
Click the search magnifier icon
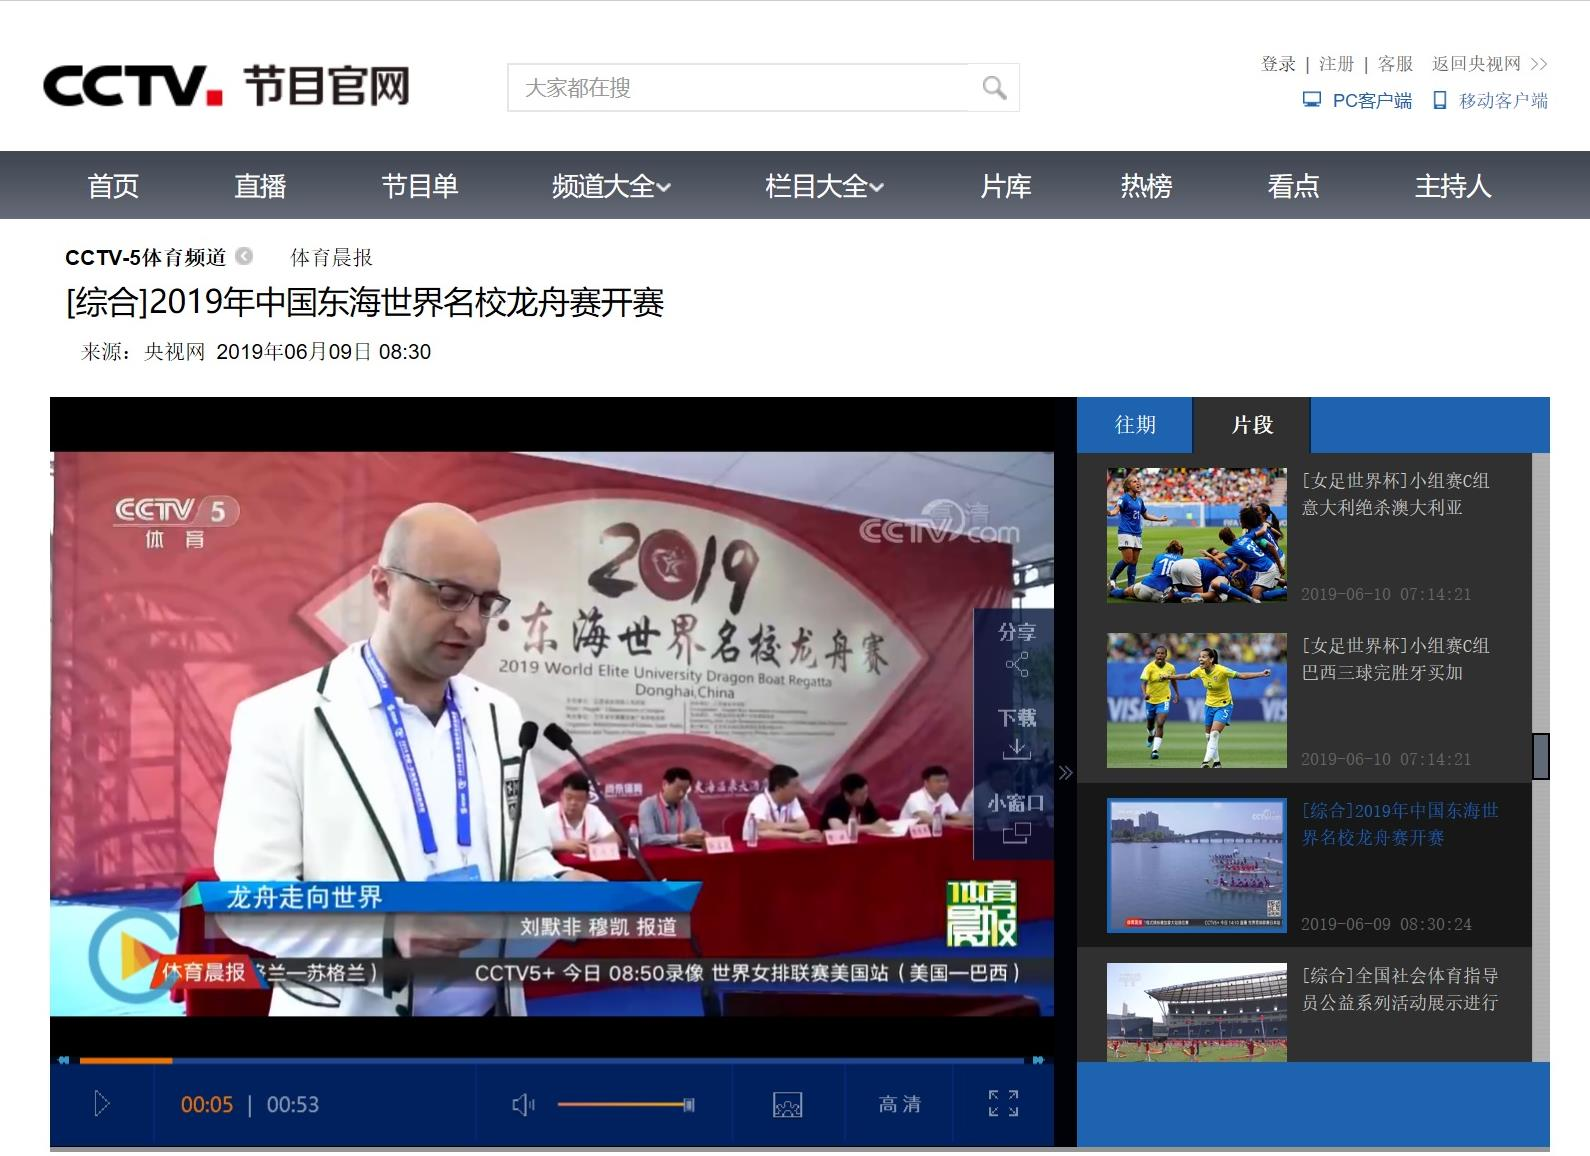click(x=993, y=88)
